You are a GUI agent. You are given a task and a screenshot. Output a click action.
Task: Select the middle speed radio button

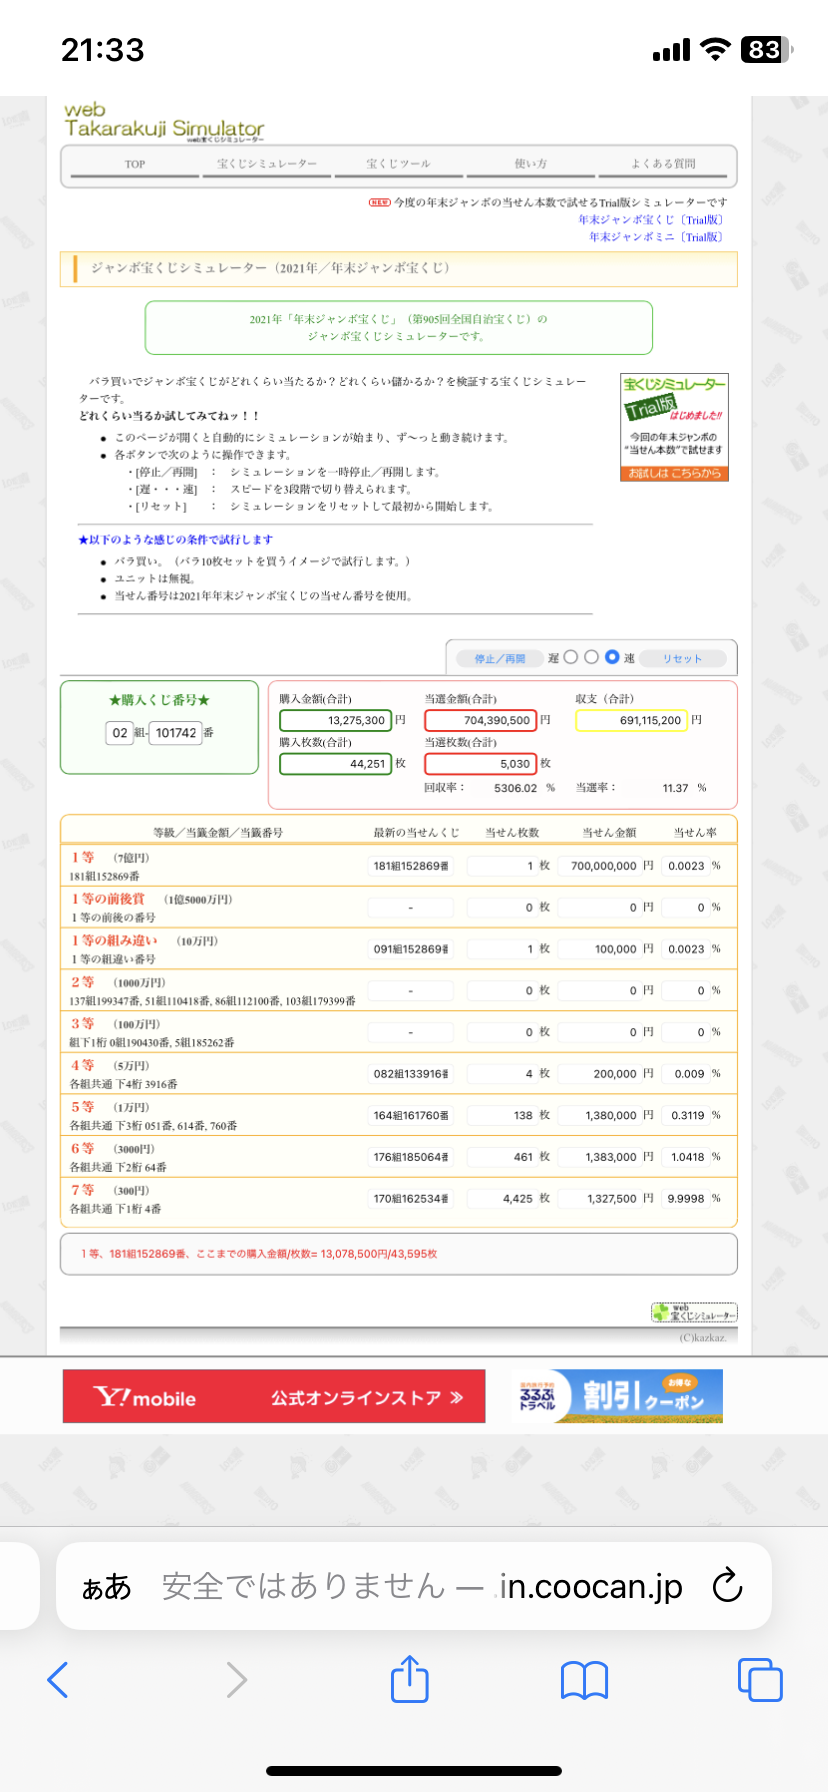click(591, 657)
